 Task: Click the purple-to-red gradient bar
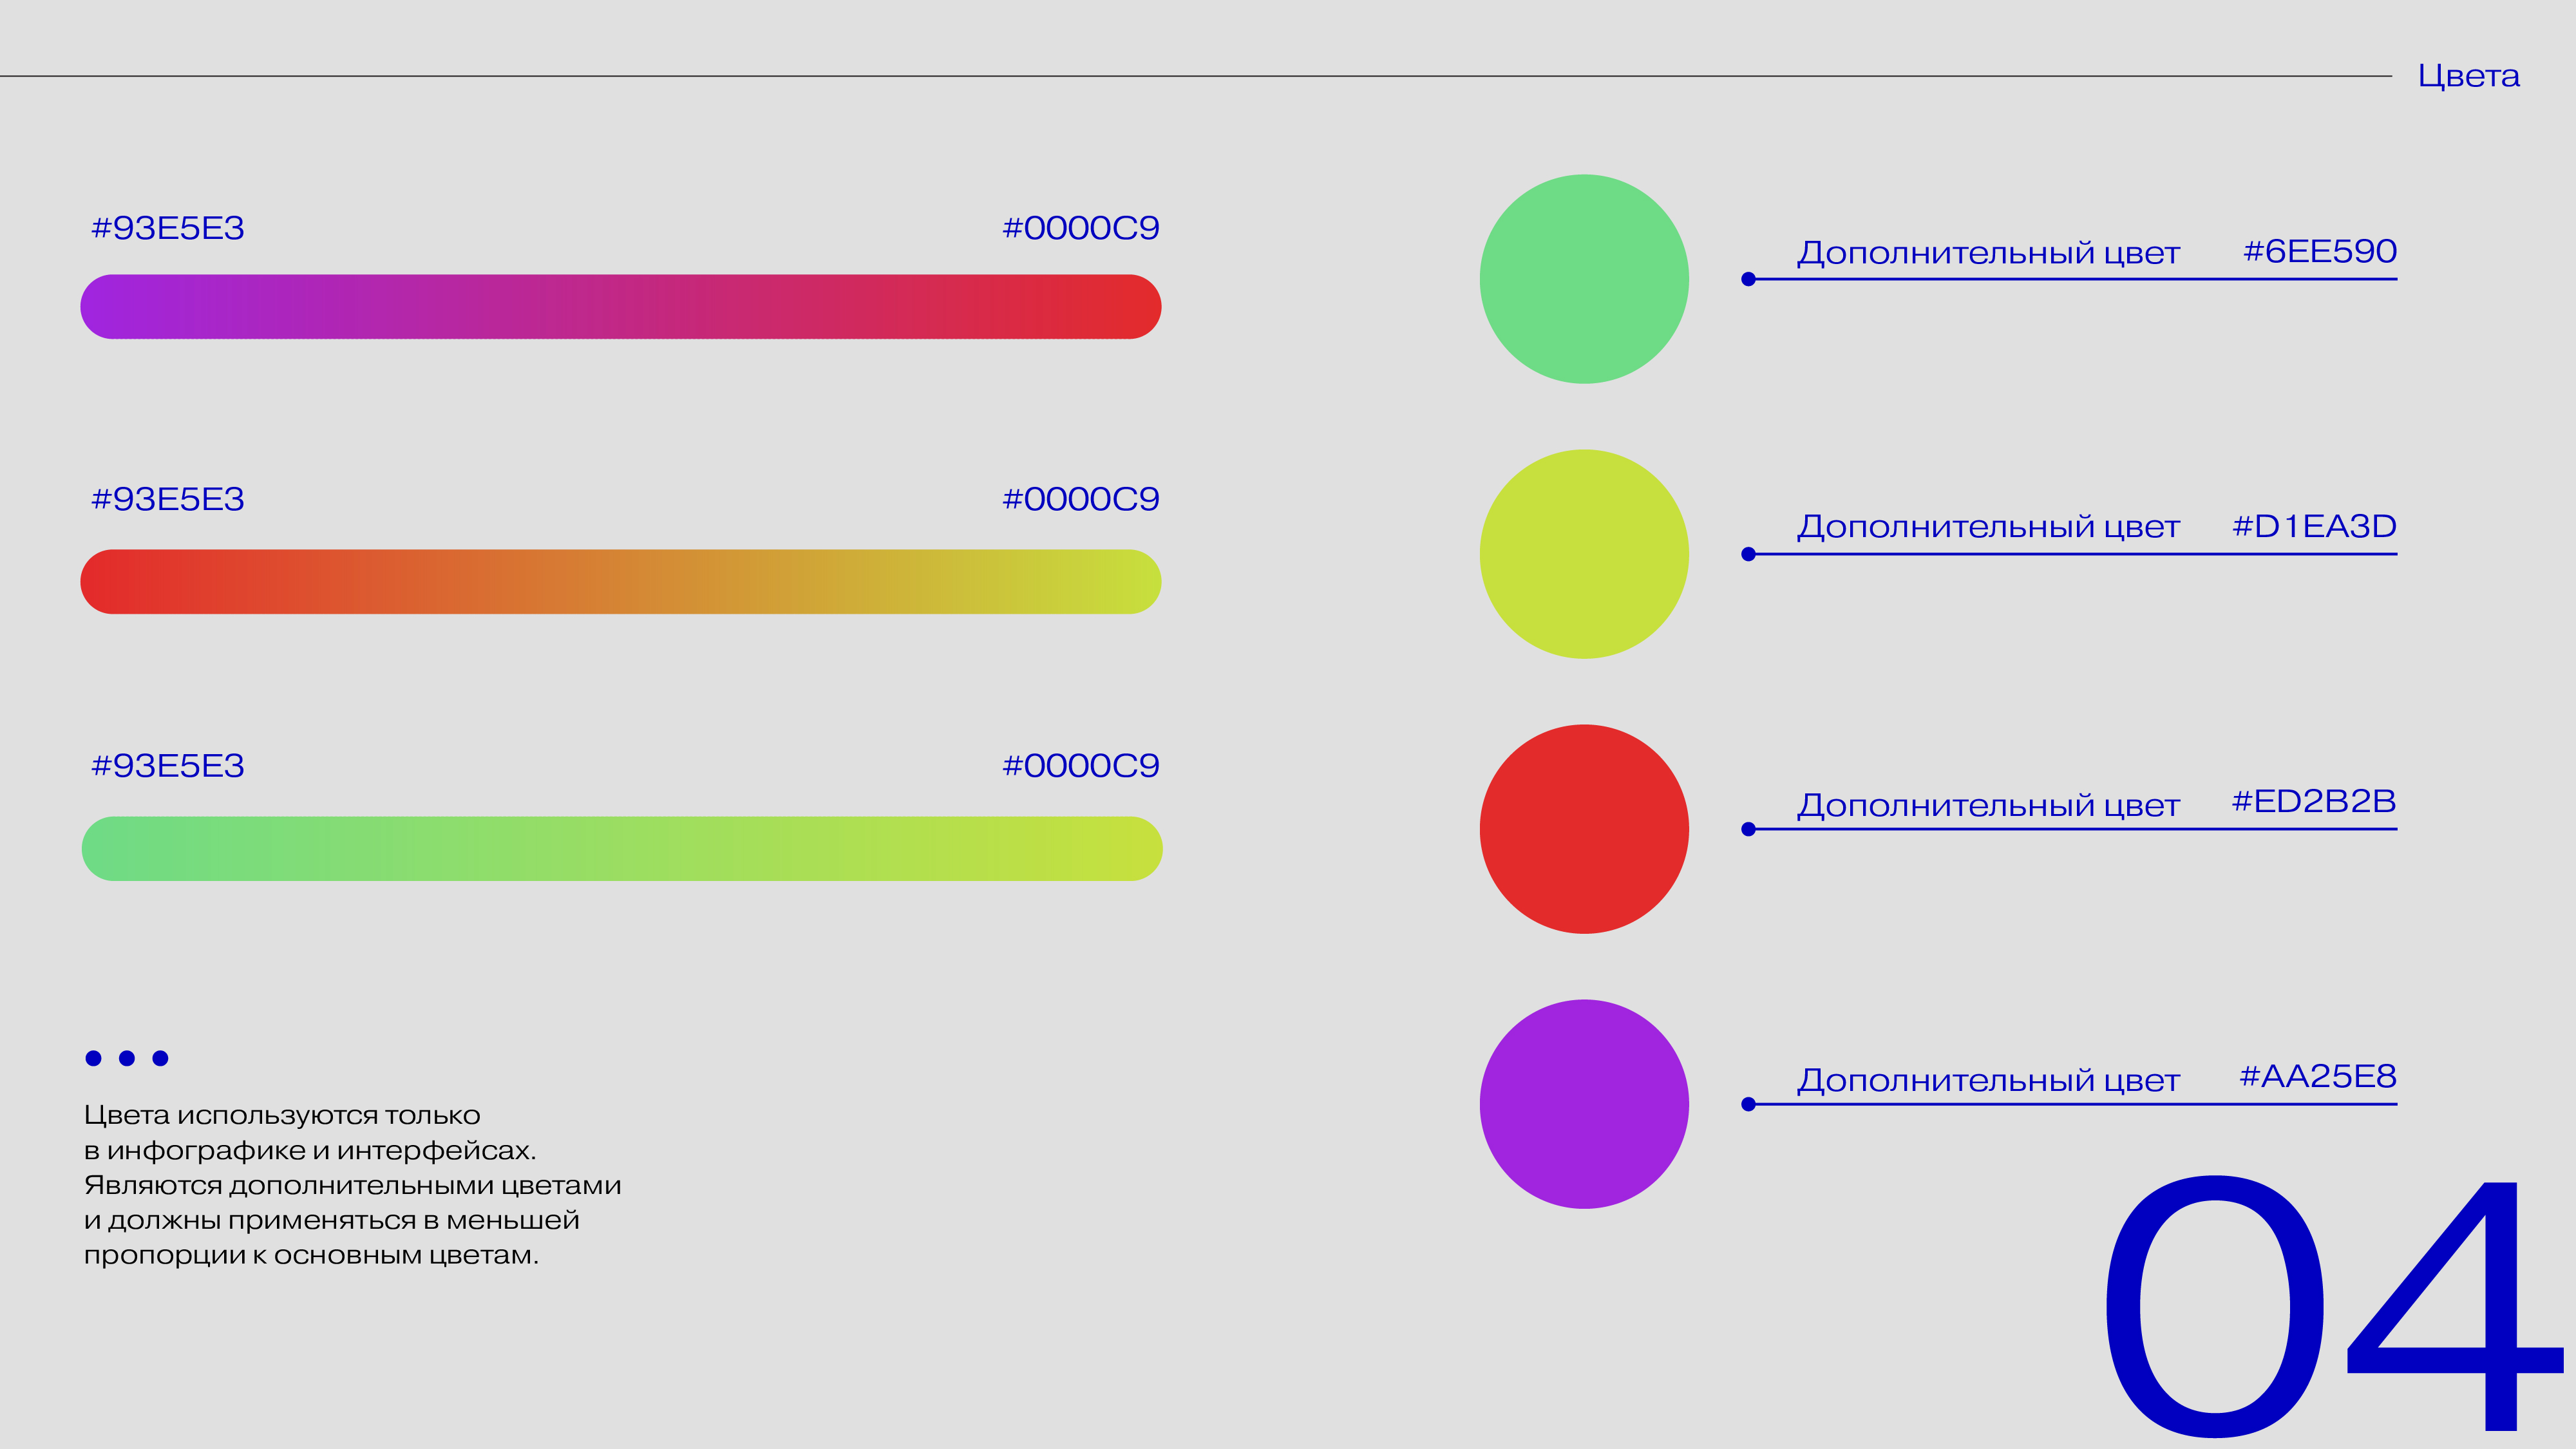620,307
